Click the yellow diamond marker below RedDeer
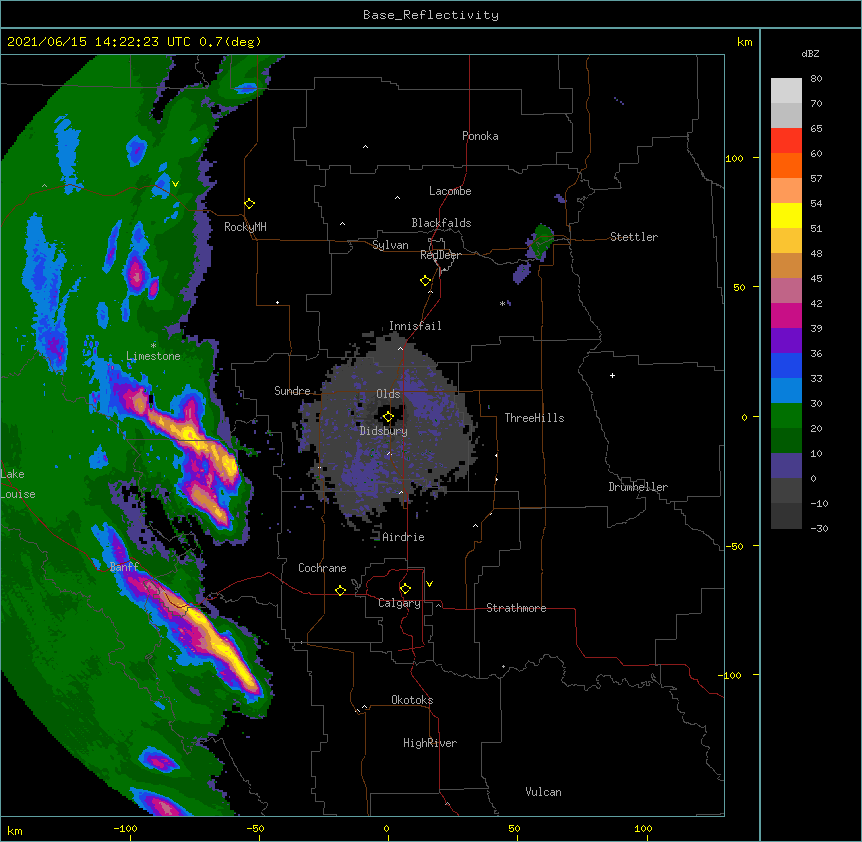The height and width of the screenshot is (842, 862). pos(426,281)
